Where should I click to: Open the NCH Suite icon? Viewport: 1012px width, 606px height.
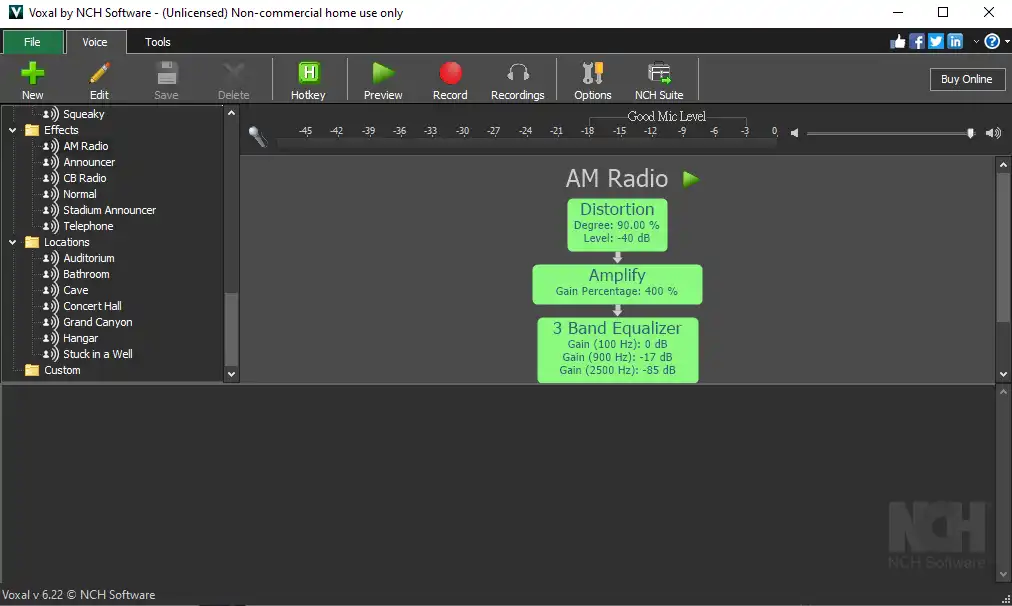point(659,74)
